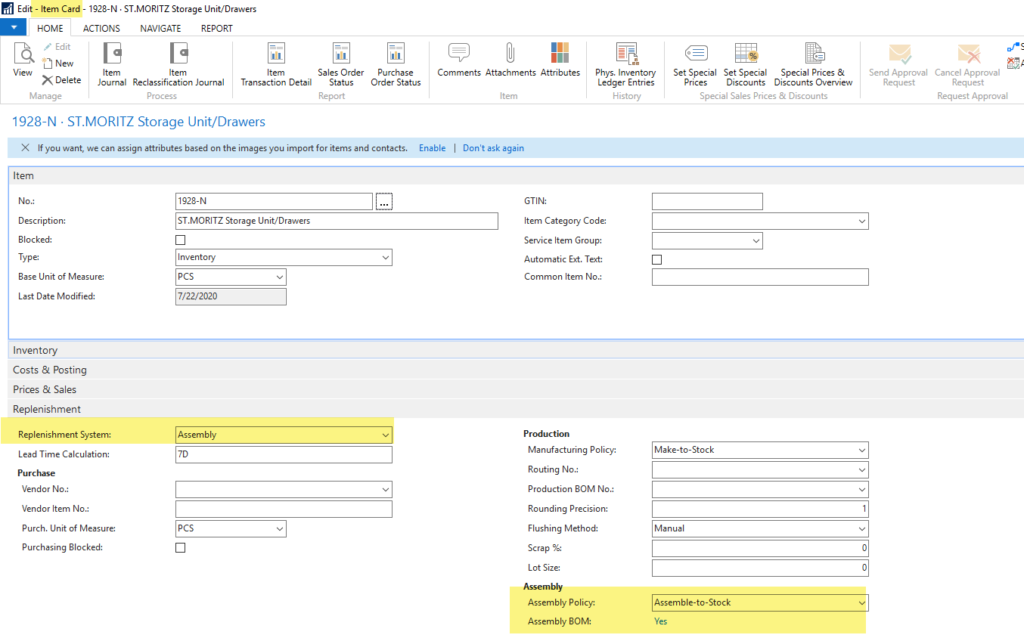Check the Purchasing Blocked box
Image resolution: width=1024 pixels, height=638 pixels.
(180, 547)
